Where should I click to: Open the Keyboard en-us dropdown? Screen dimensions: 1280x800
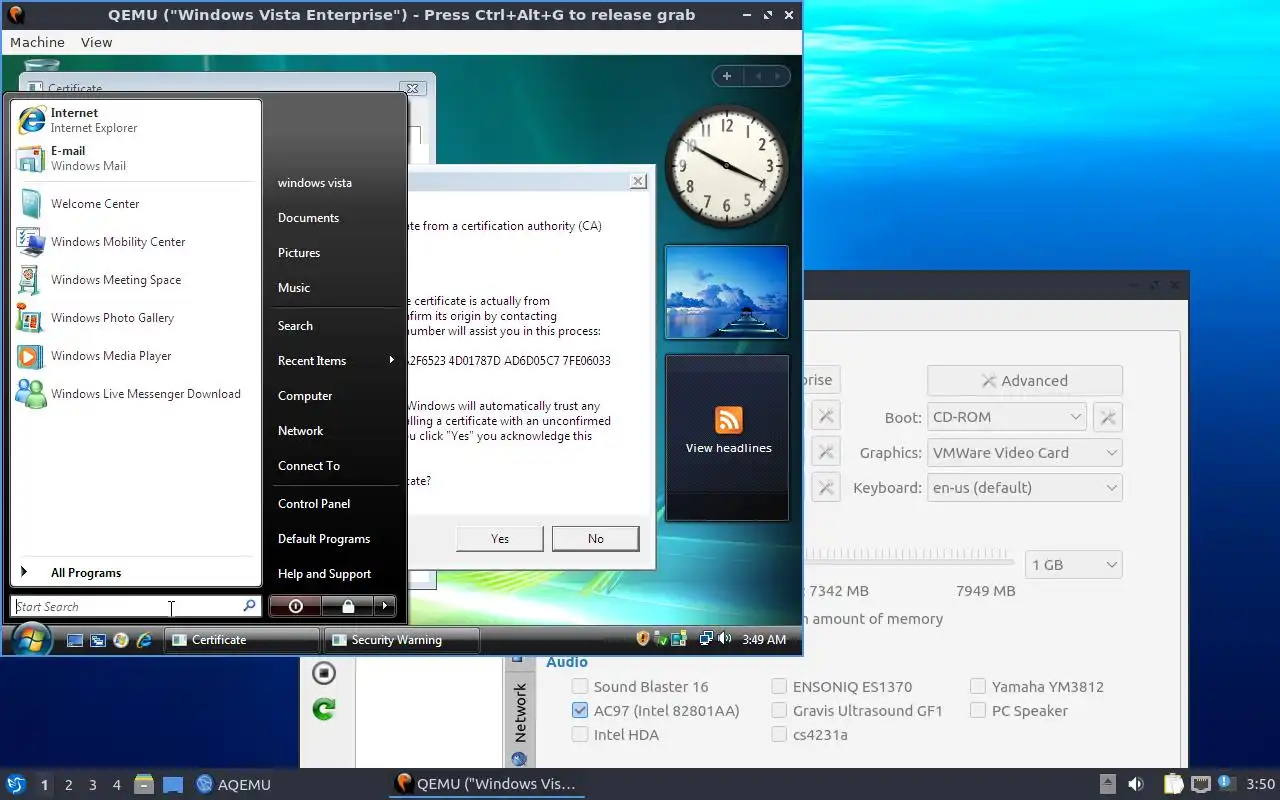(x=1025, y=488)
